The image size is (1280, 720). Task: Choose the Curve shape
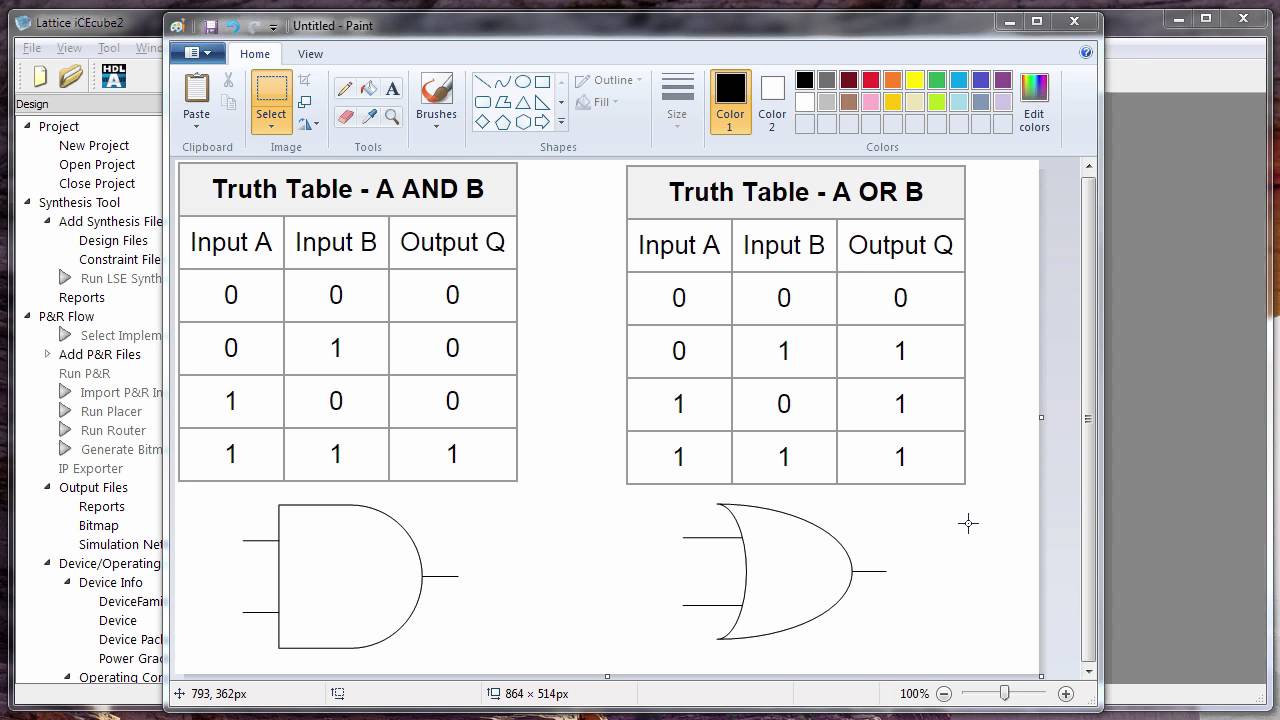coord(502,82)
